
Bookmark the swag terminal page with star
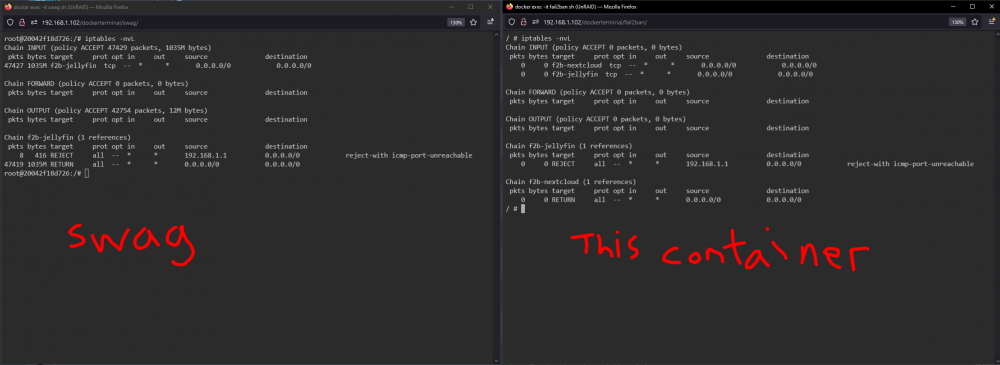(x=473, y=22)
